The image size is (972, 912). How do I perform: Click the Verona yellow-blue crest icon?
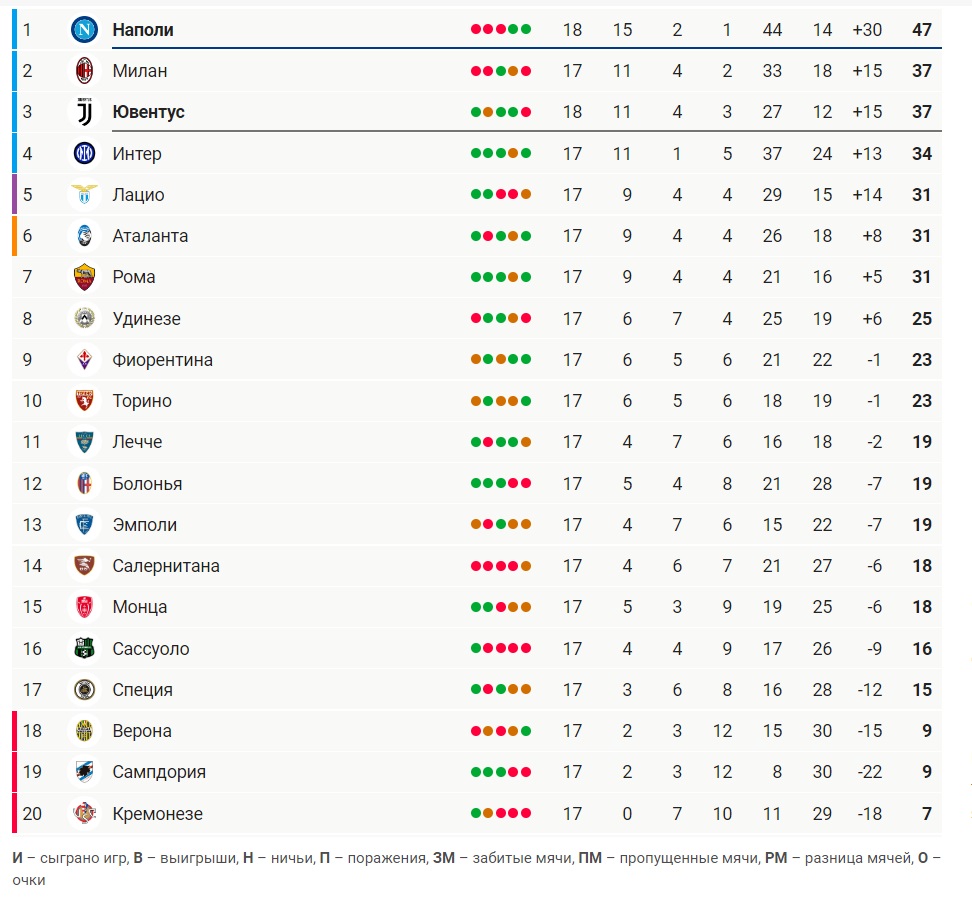coord(84,730)
